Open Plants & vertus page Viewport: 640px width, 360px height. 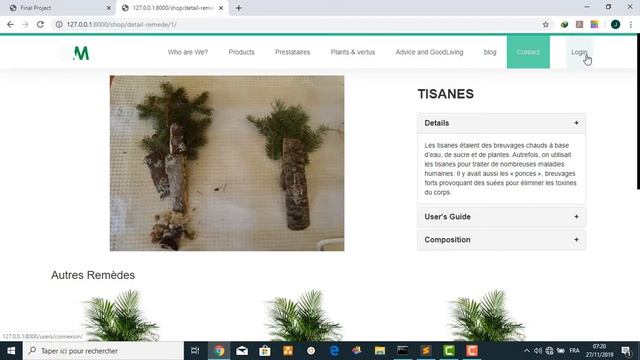(x=353, y=52)
